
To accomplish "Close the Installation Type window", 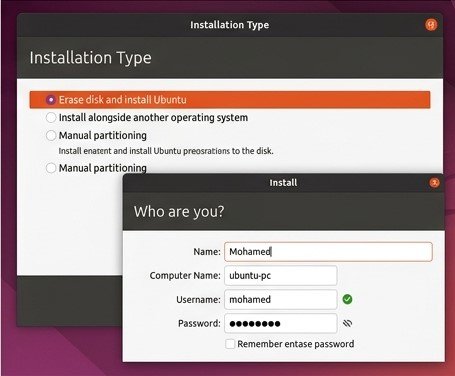I will coord(431,25).
